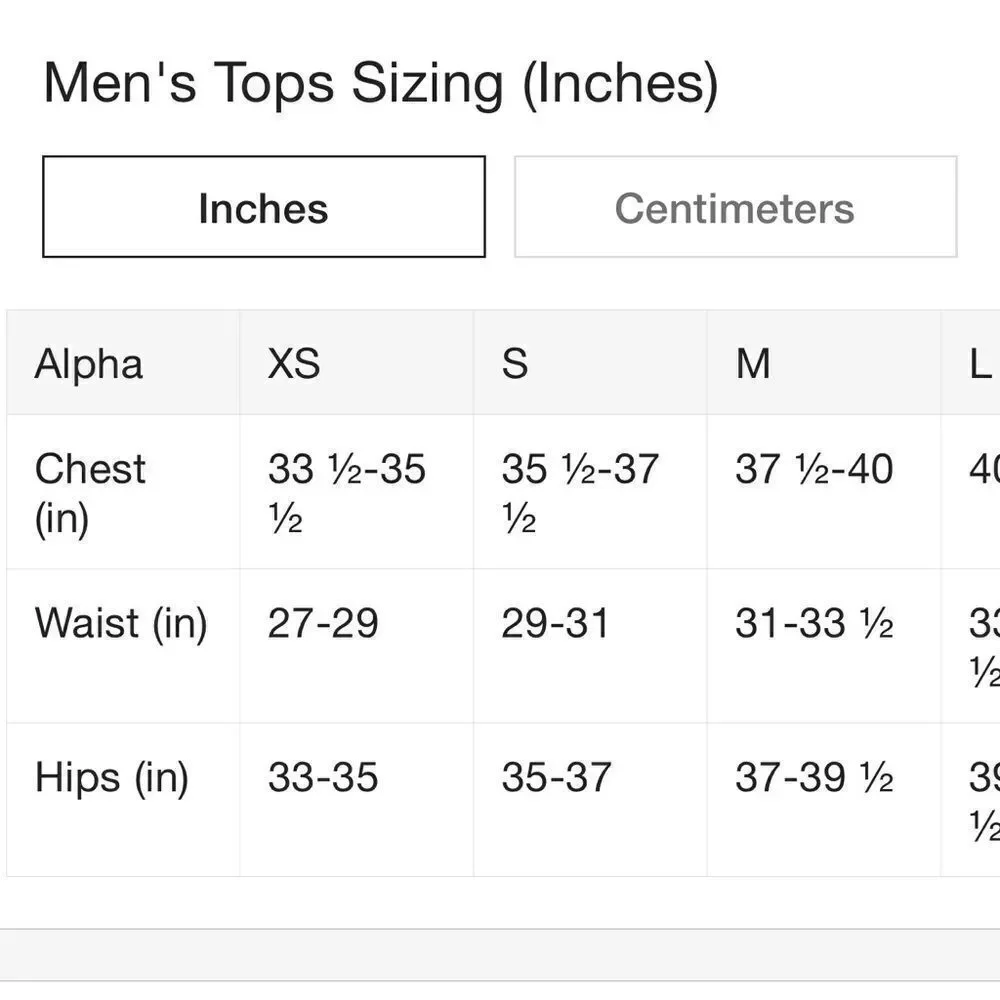1000x1000 pixels.
Task: Select the XS column header
Action: [293, 364]
